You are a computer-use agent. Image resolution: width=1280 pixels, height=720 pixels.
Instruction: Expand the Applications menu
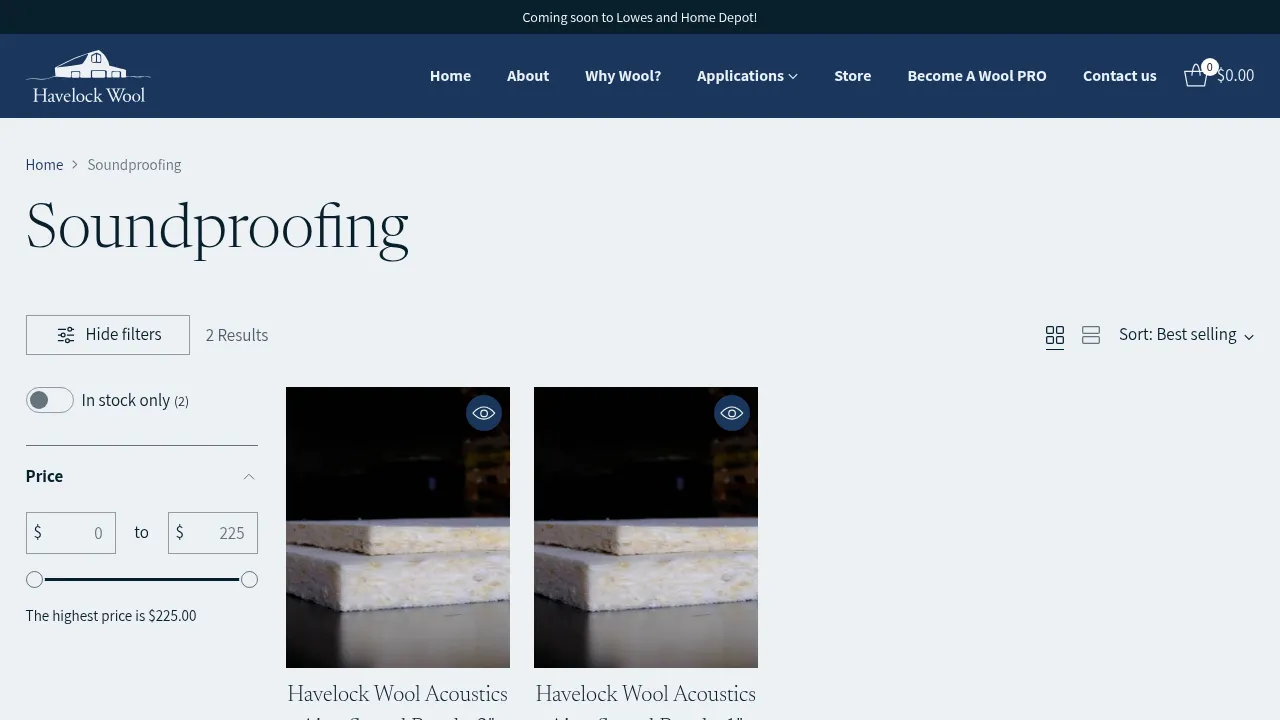click(x=747, y=76)
